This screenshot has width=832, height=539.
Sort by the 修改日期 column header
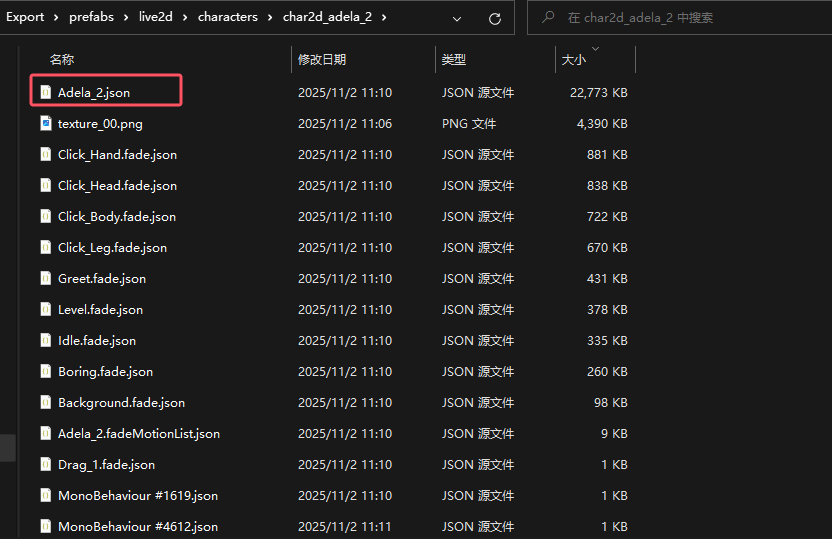[x=322, y=59]
